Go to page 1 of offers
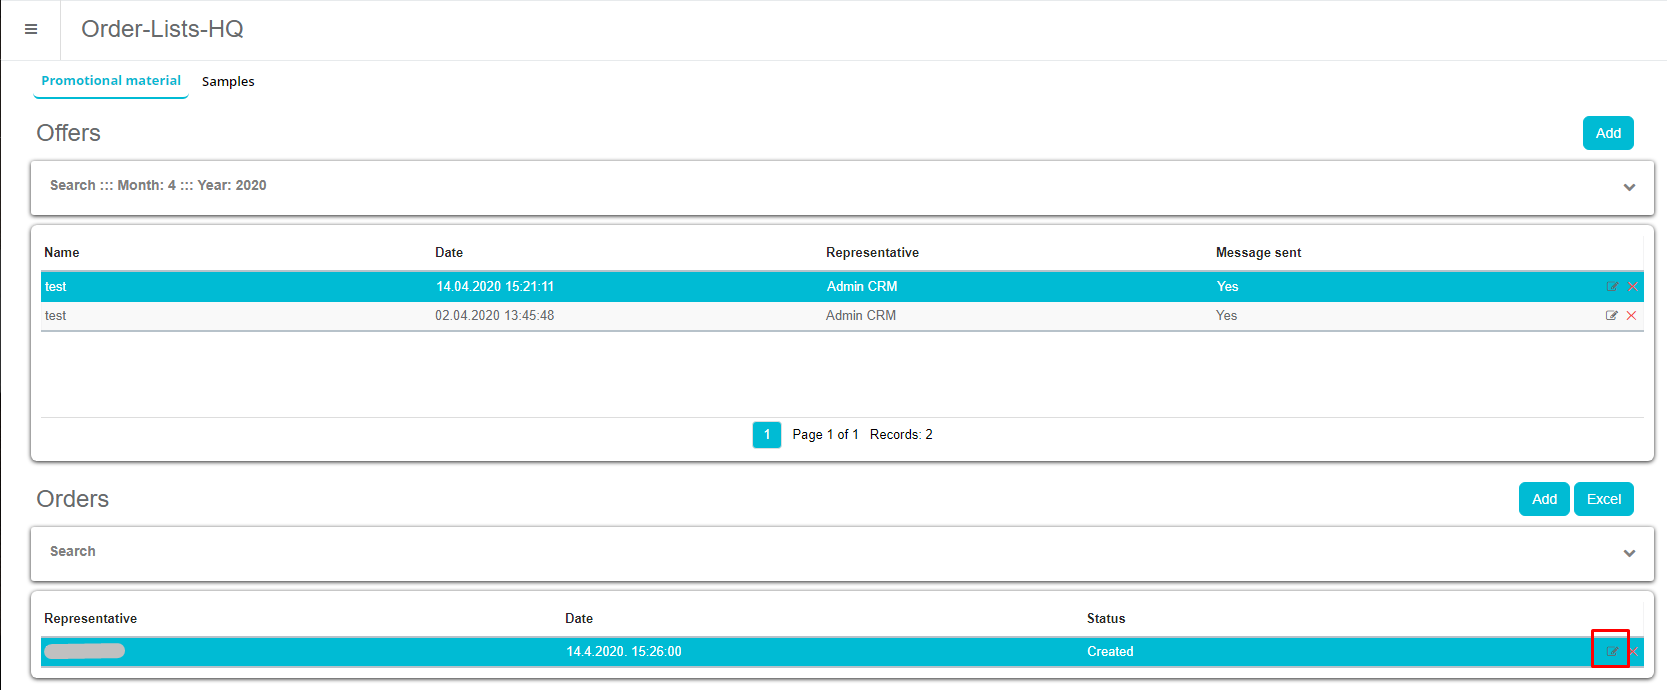The image size is (1667, 690). [x=767, y=435]
